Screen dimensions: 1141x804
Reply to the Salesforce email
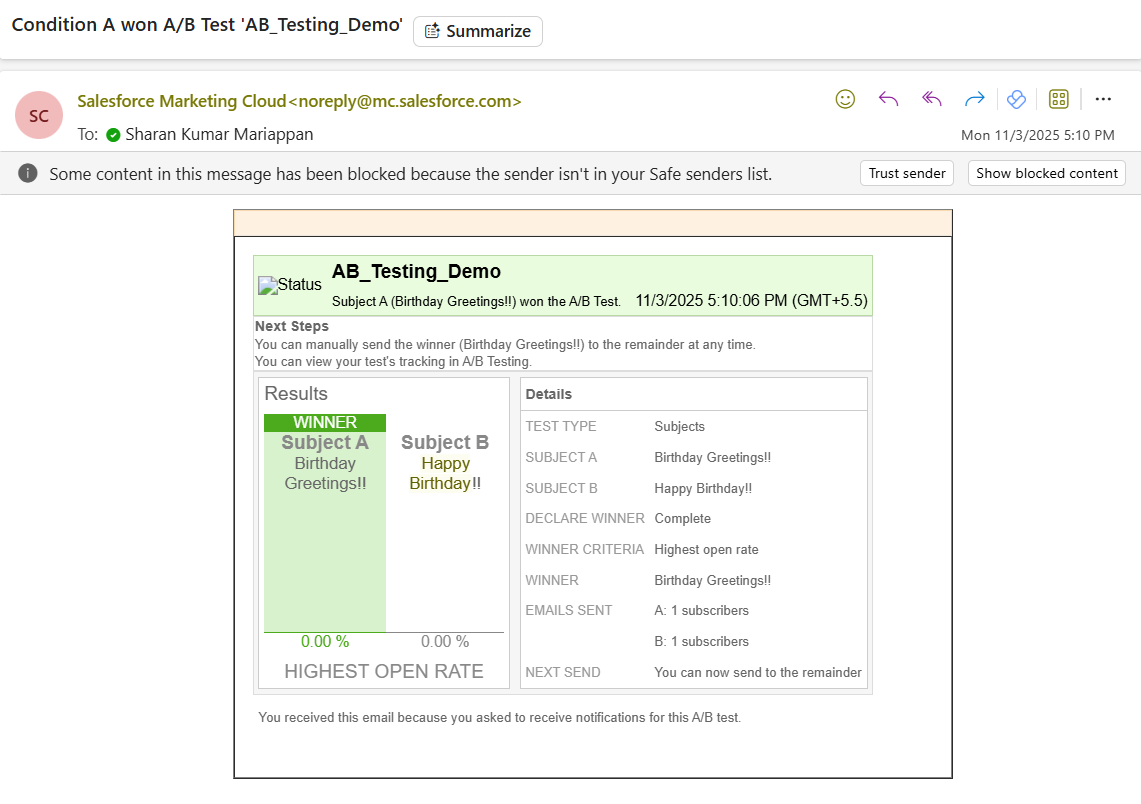(888, 99)
